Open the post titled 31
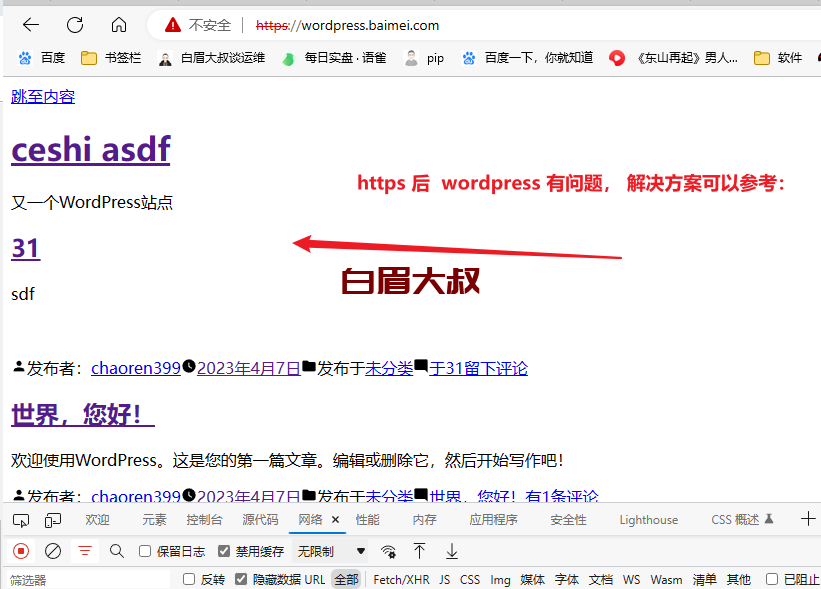This screenshot has width=821, height=589. [26, 248]
